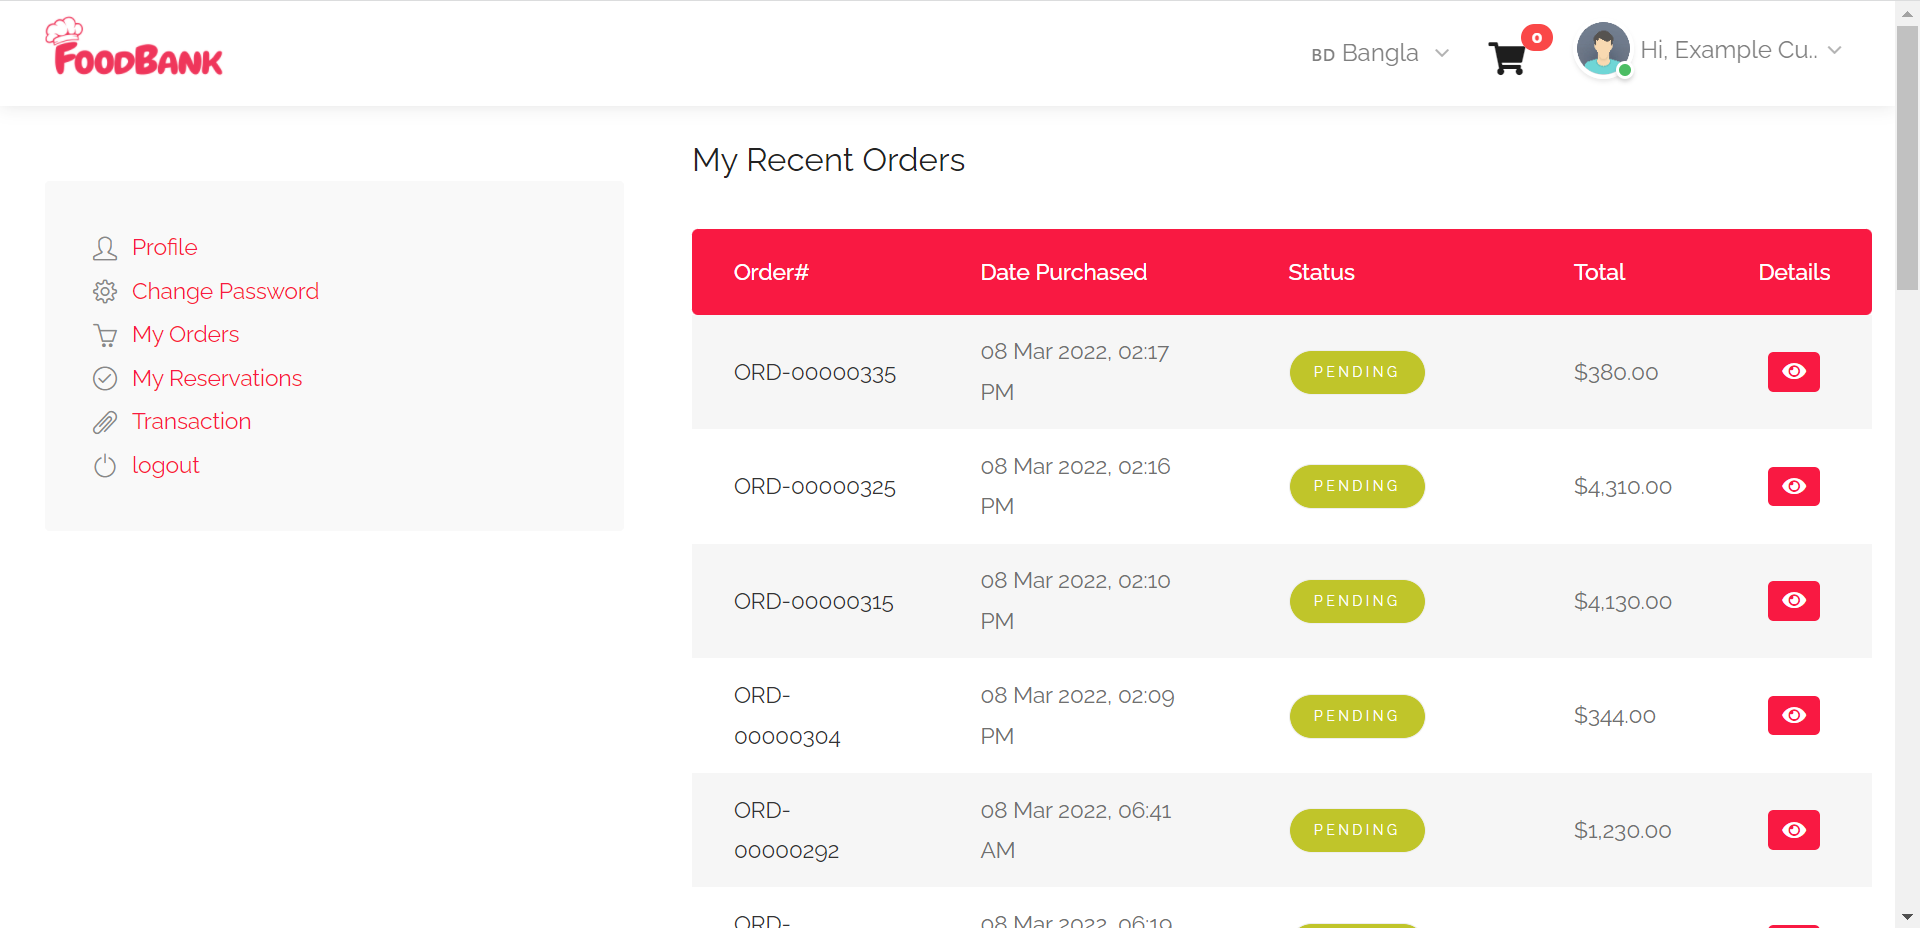Click the My Recent Orders heading

(x=829, y=160)
